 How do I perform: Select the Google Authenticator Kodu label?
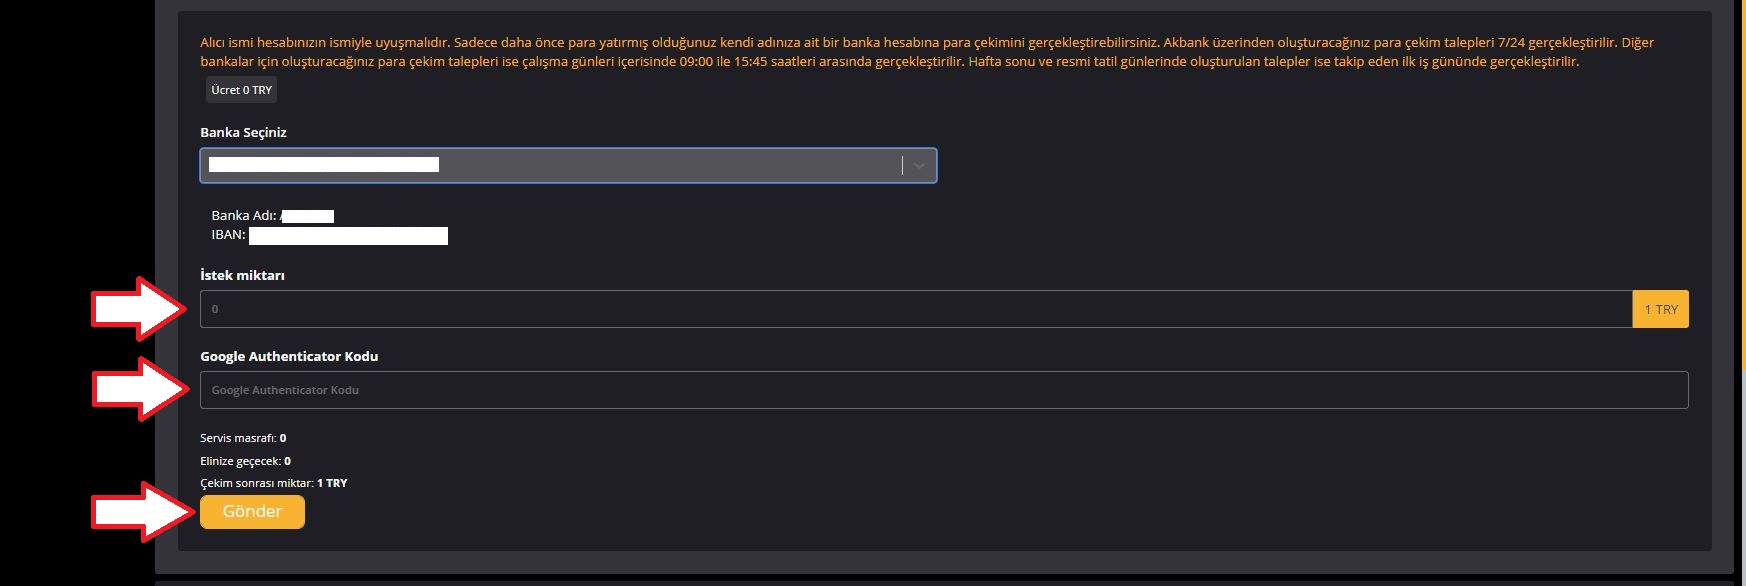[x=289, y=357]
